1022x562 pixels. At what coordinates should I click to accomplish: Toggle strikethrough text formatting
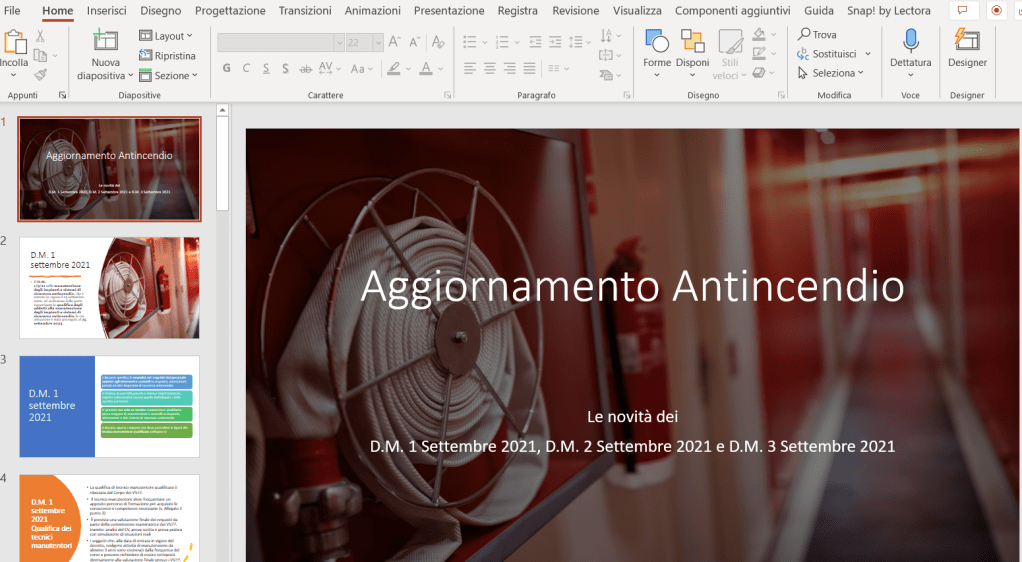pos(305,69)
